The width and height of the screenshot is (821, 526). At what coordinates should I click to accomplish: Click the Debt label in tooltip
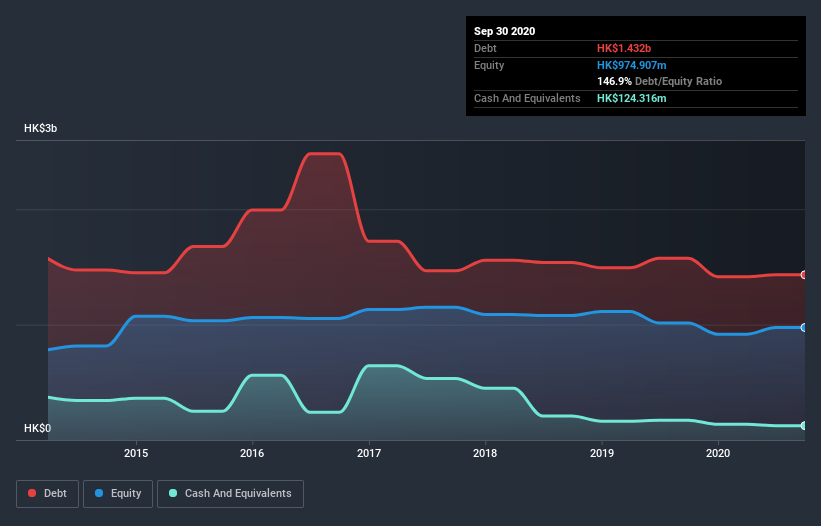tap(485, 48)
